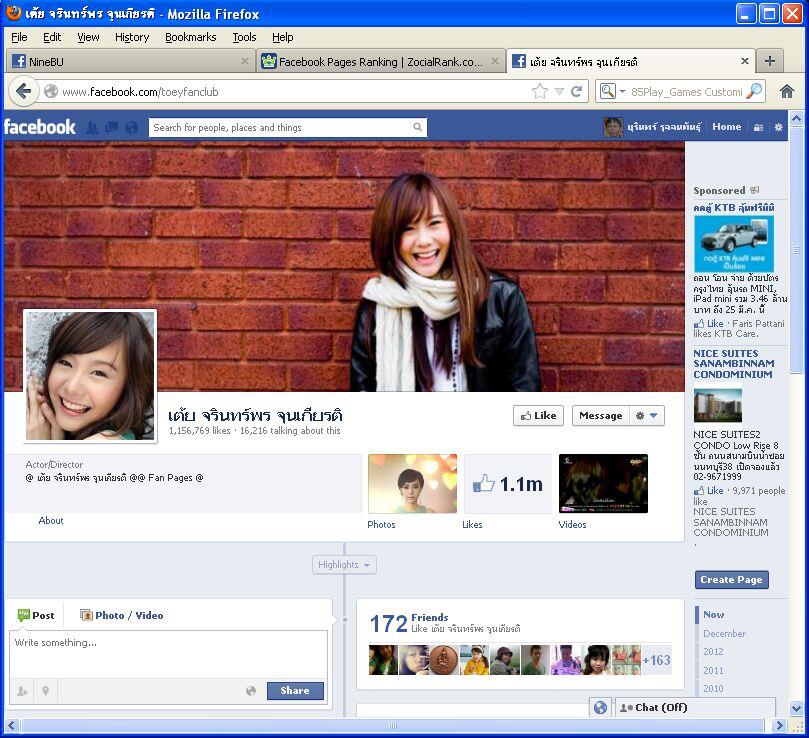Open the search engine selector dropdown

click(x=610, y=91)
